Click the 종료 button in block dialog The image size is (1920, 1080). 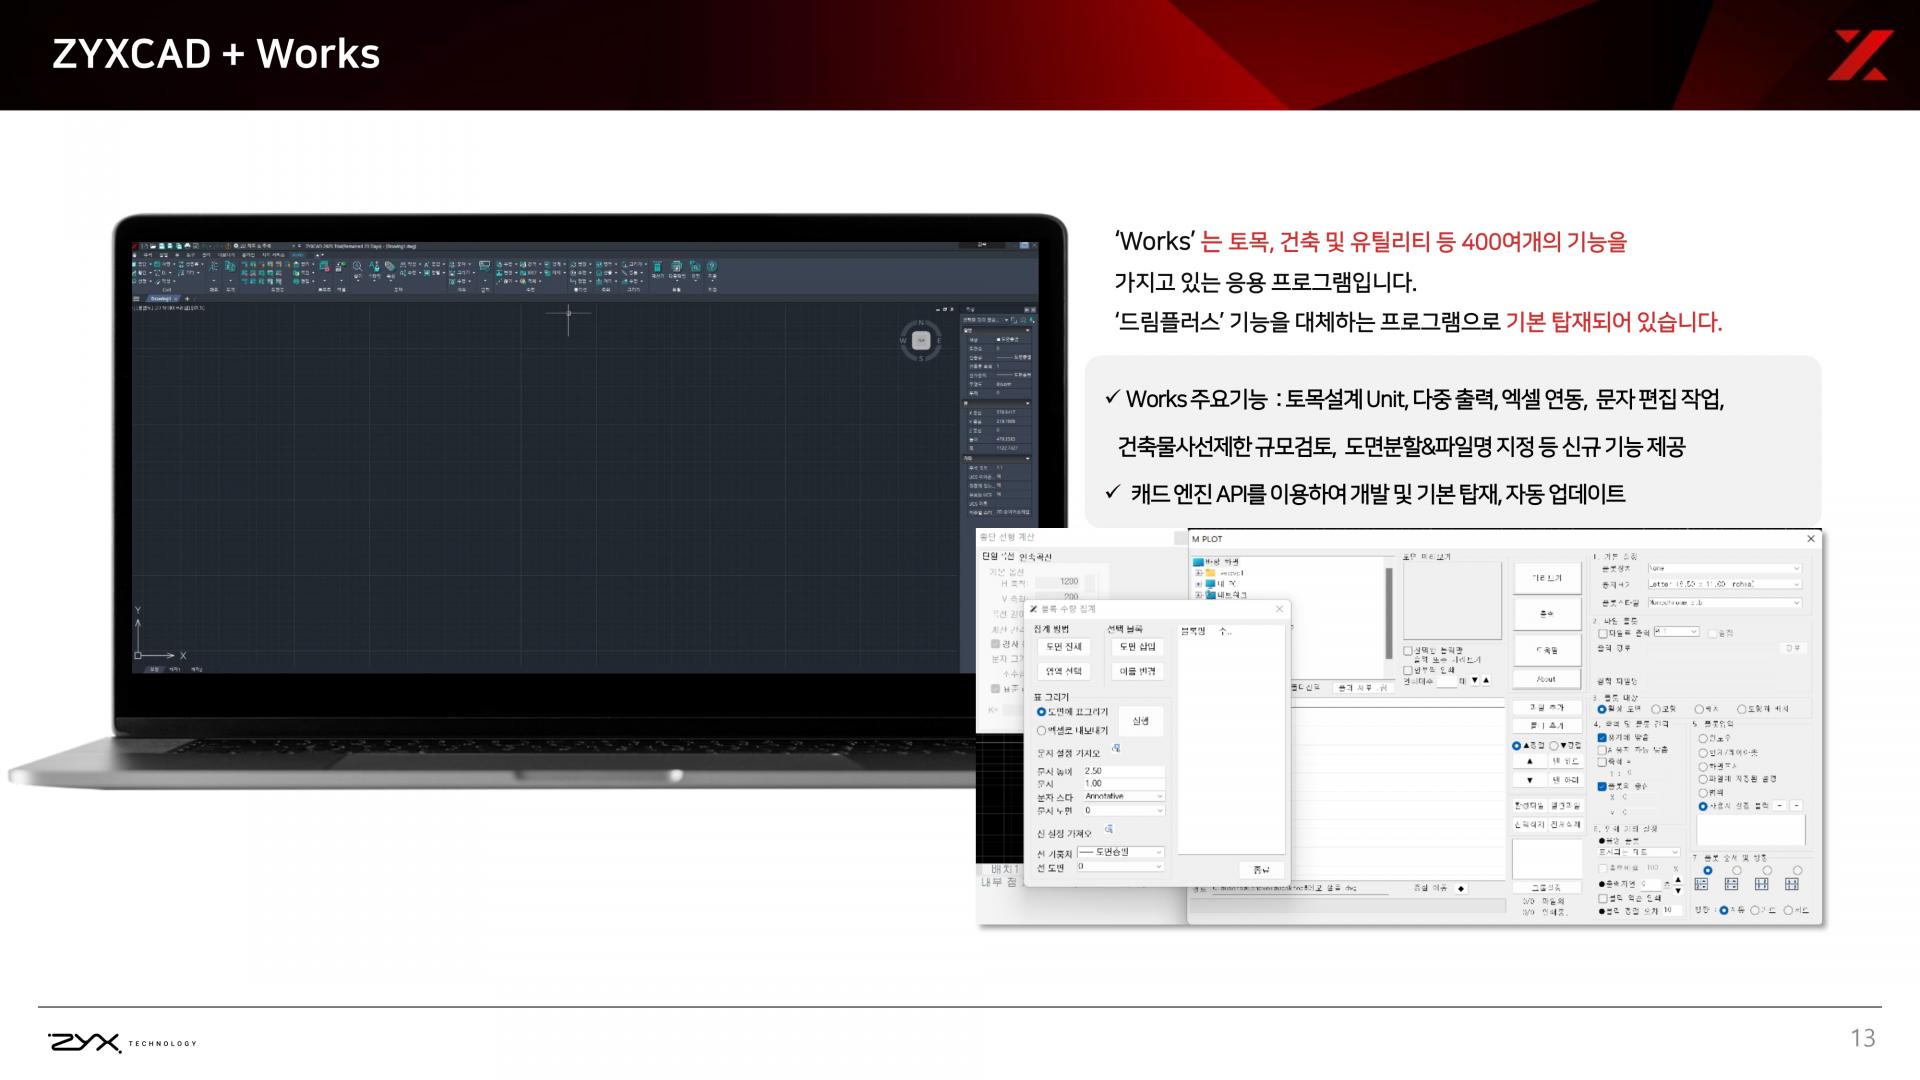pyautogui.click(x=1261, y=870)
